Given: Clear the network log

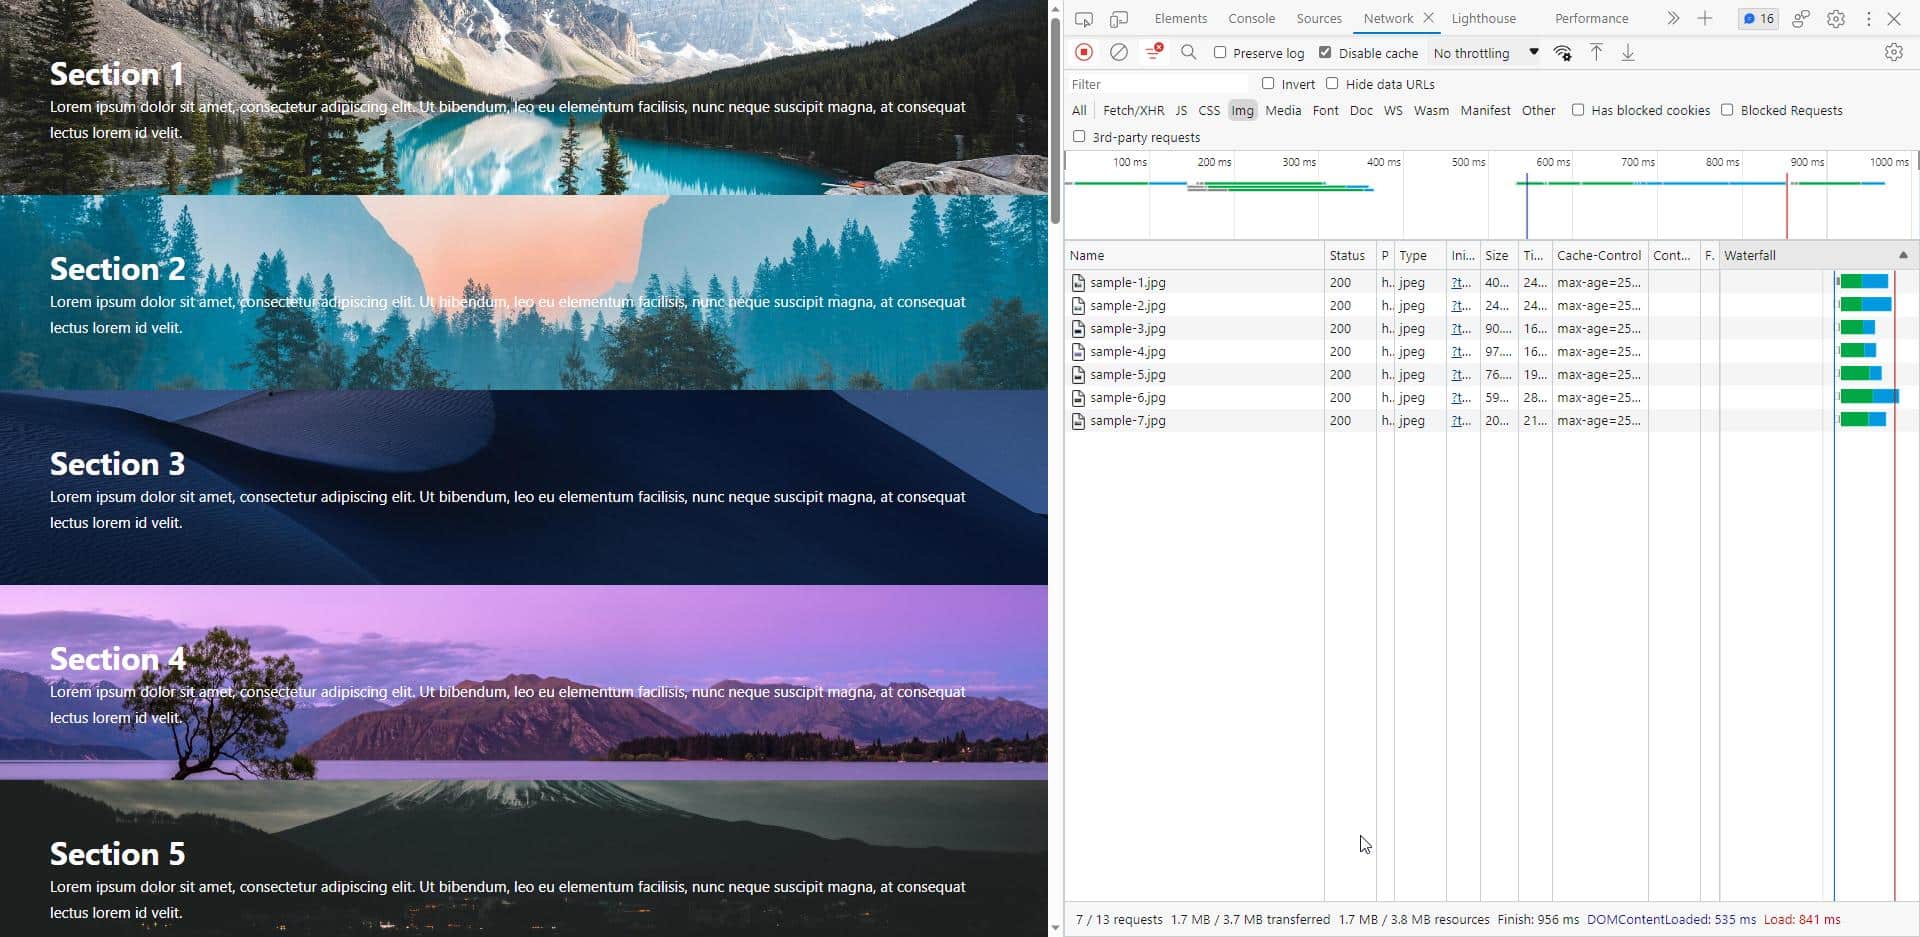Looking at the screenshot, I should click(1119, 52).
